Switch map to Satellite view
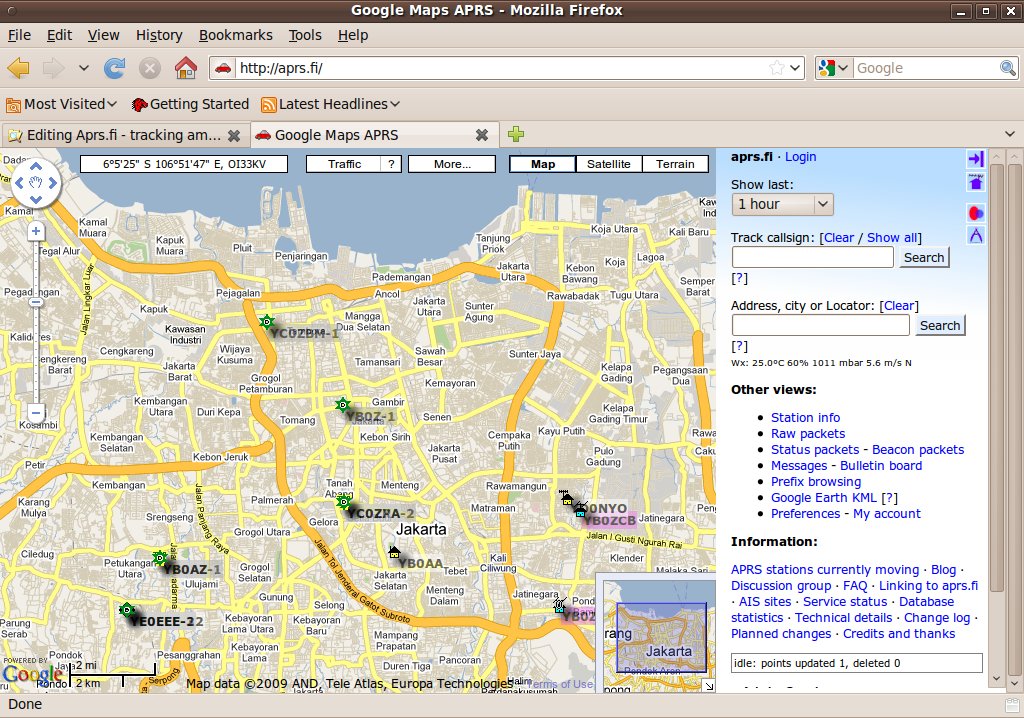The height and width of the screenshot is (718, 1024). (x=608, y=164)
